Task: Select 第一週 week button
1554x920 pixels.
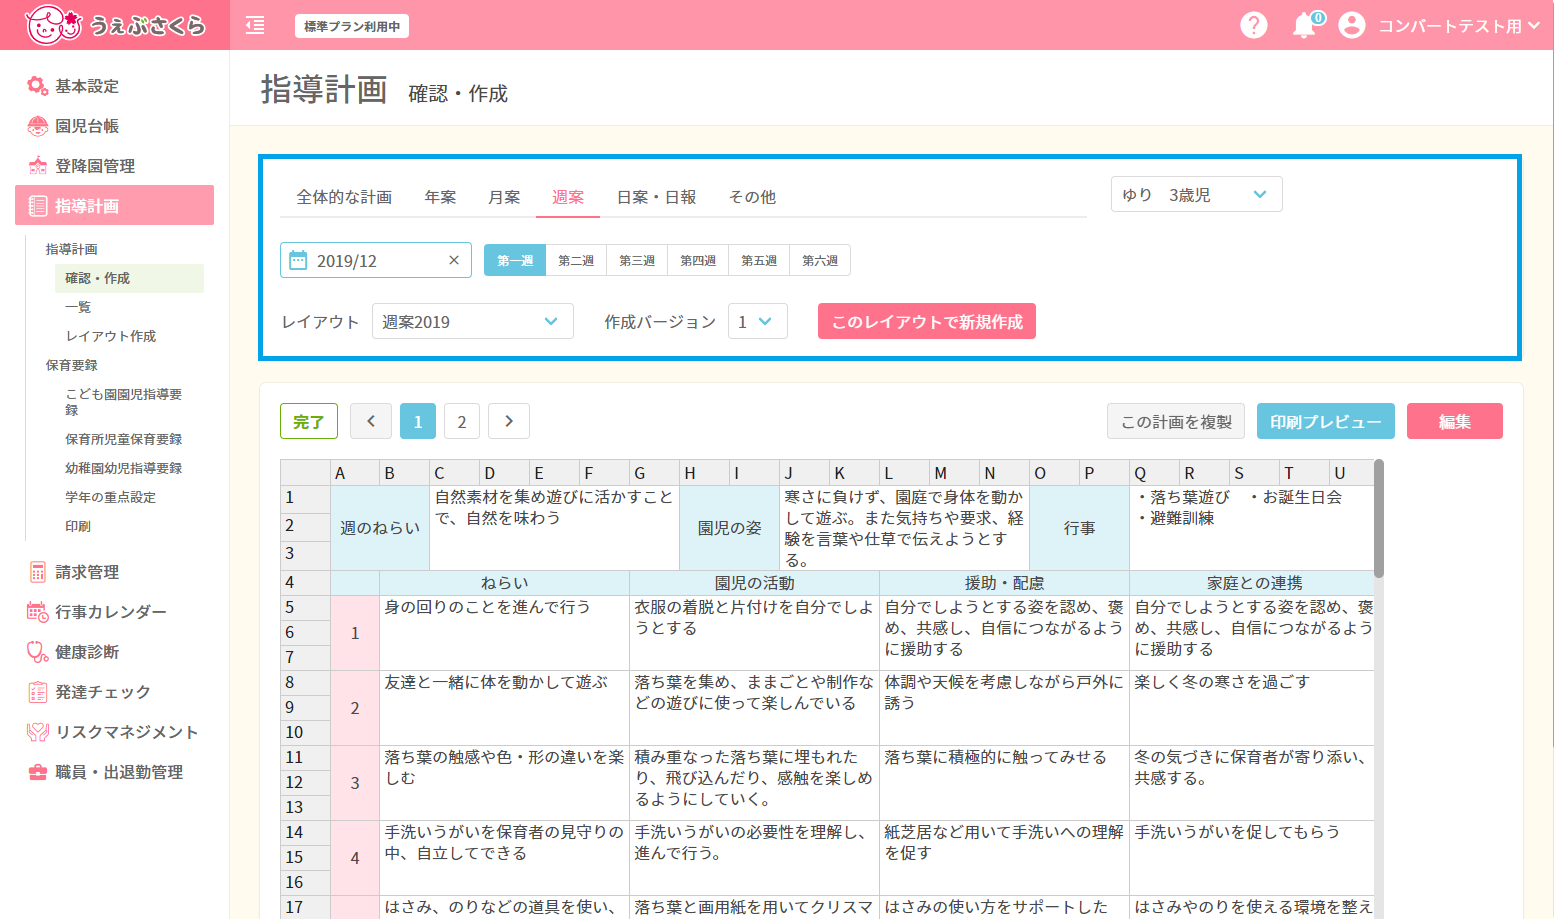Action: click(515, 260)
